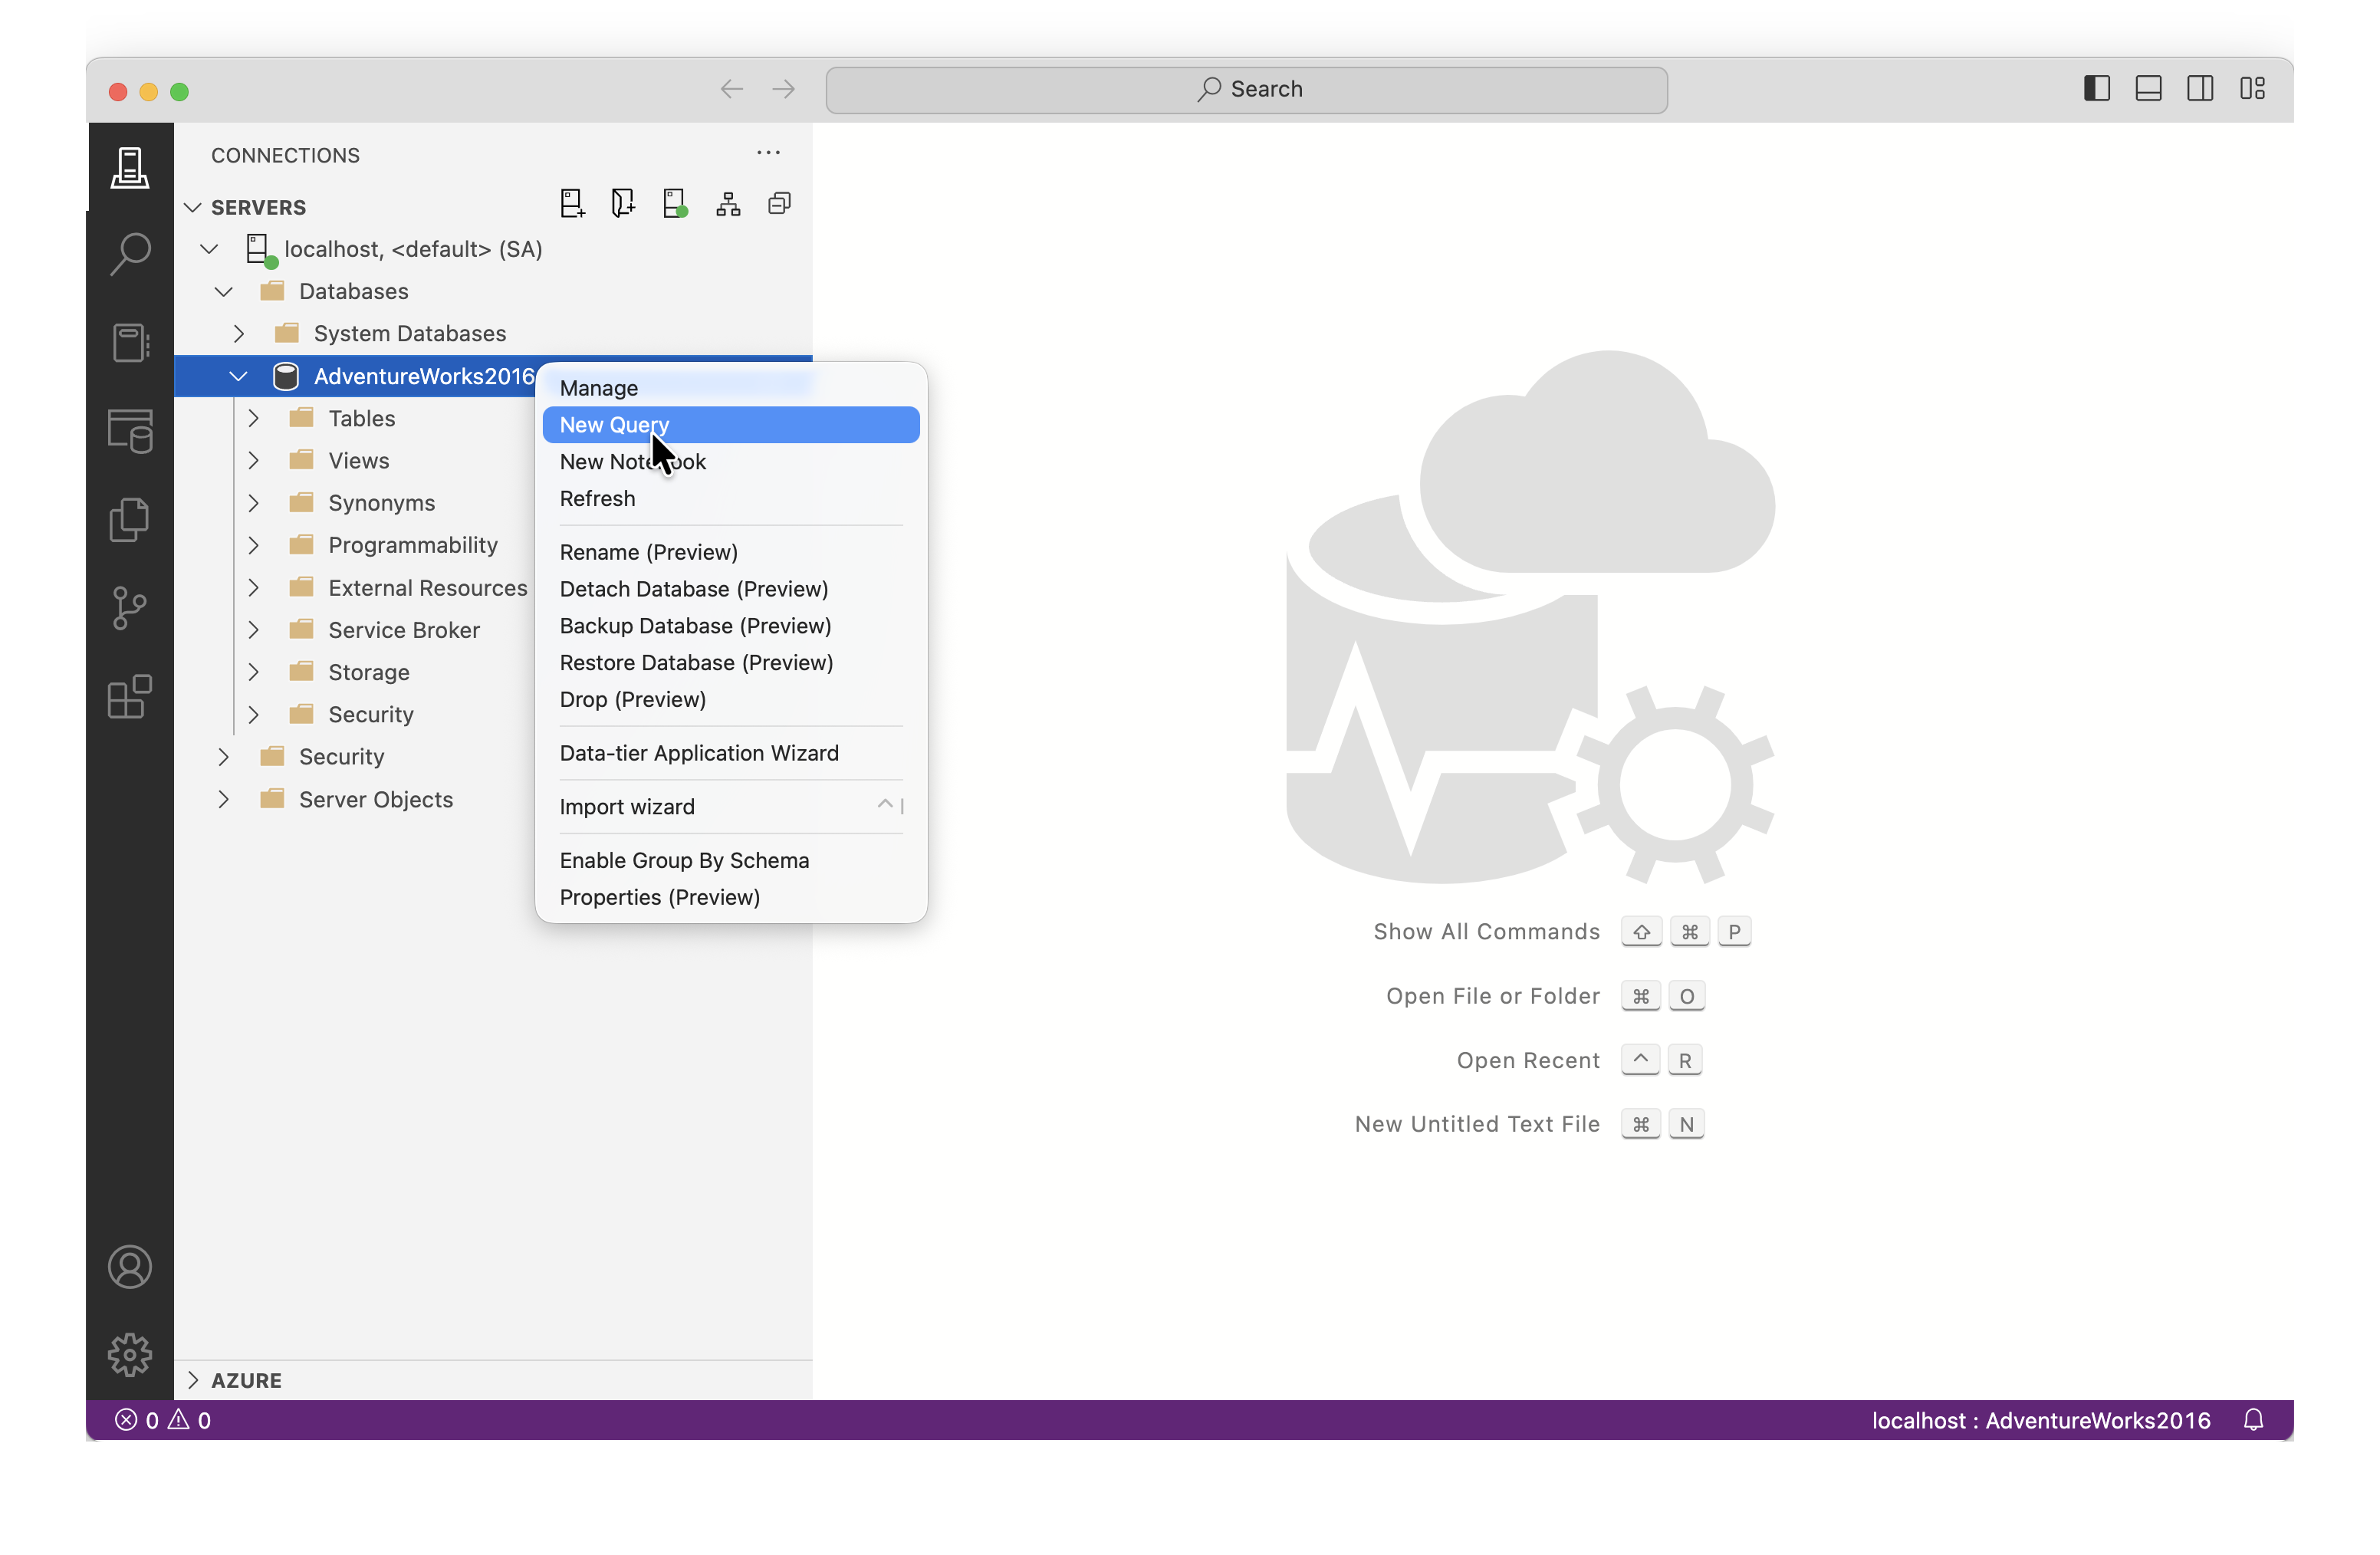Expand the Programmability folder
The image size is (2380, 1555).
coord(253,545)
